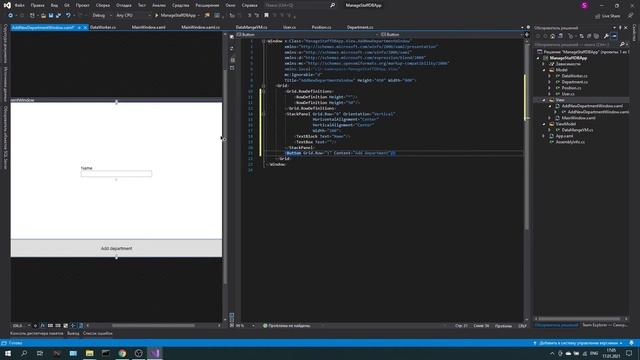
Task: Click the designer horizontal scrollbar
Action: pos(153,326)
